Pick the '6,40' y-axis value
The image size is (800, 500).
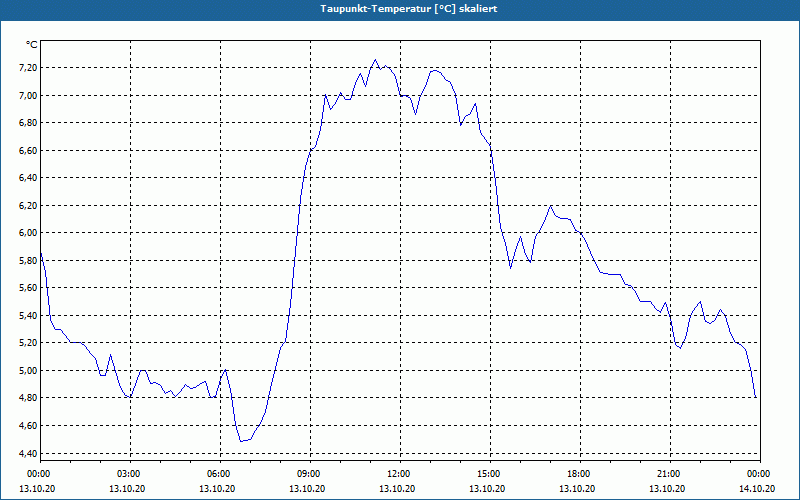(28, 178)
